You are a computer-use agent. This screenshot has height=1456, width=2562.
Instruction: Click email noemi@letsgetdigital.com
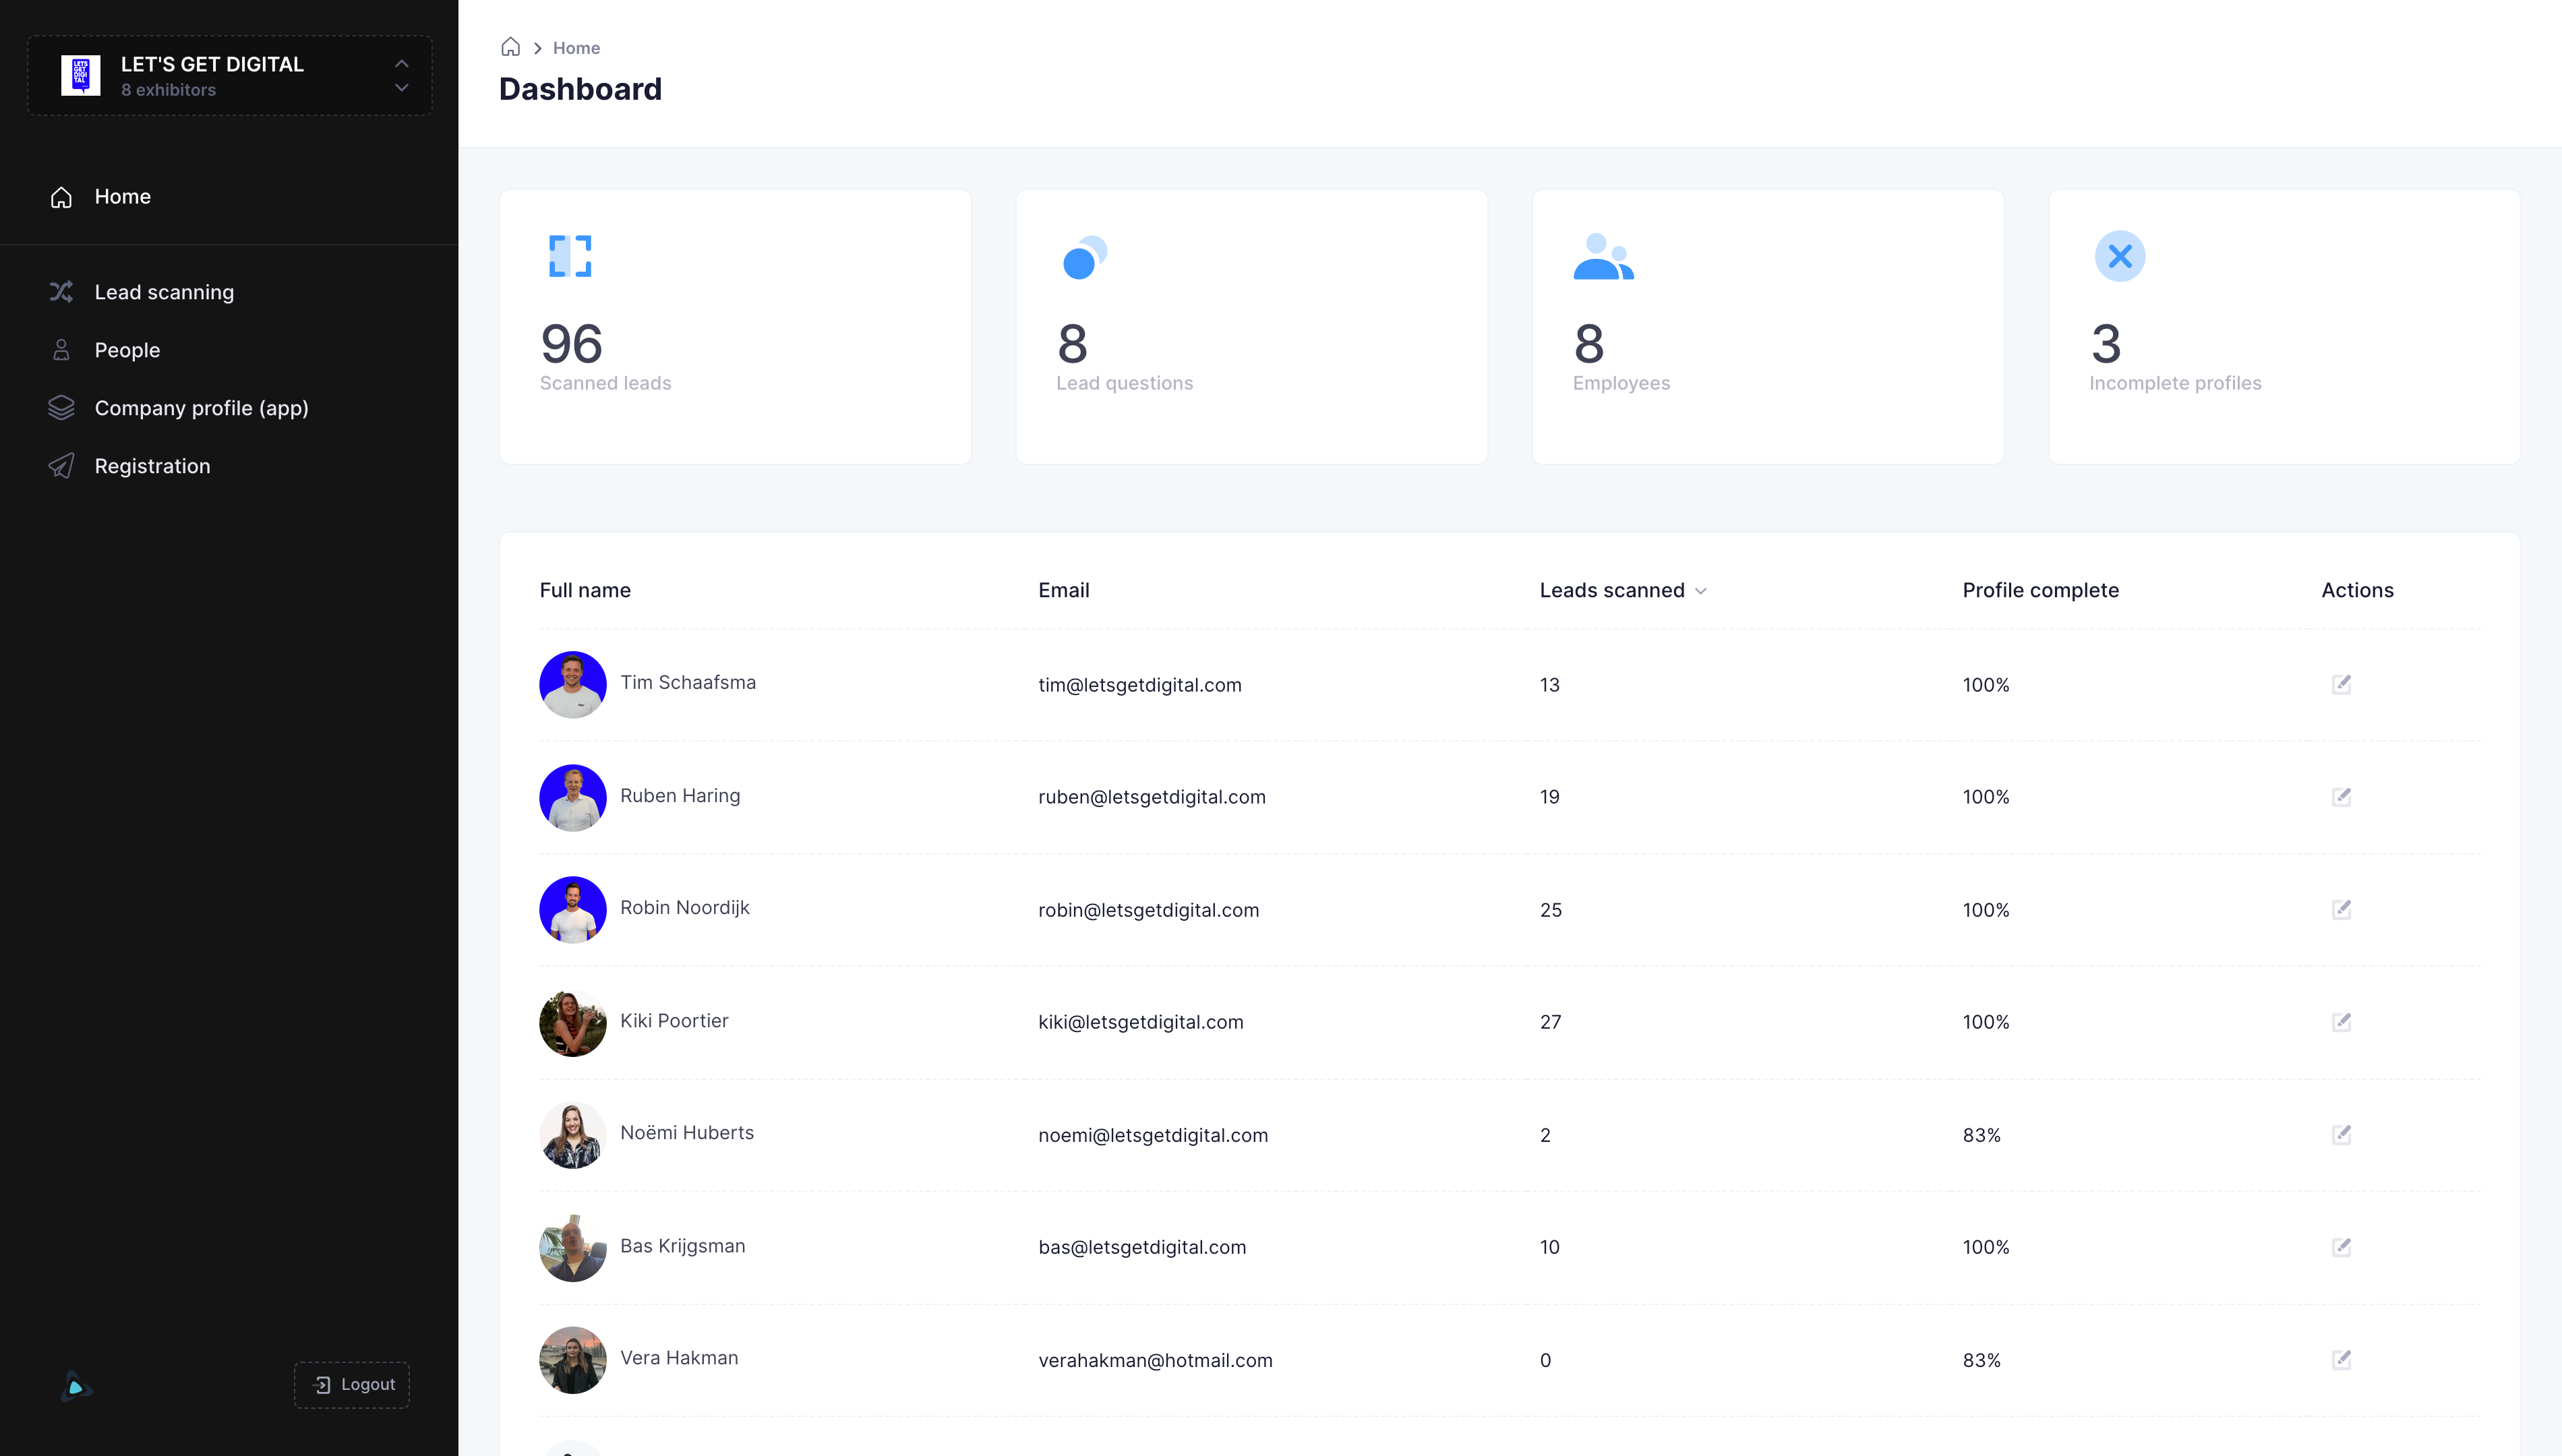1153,1135
